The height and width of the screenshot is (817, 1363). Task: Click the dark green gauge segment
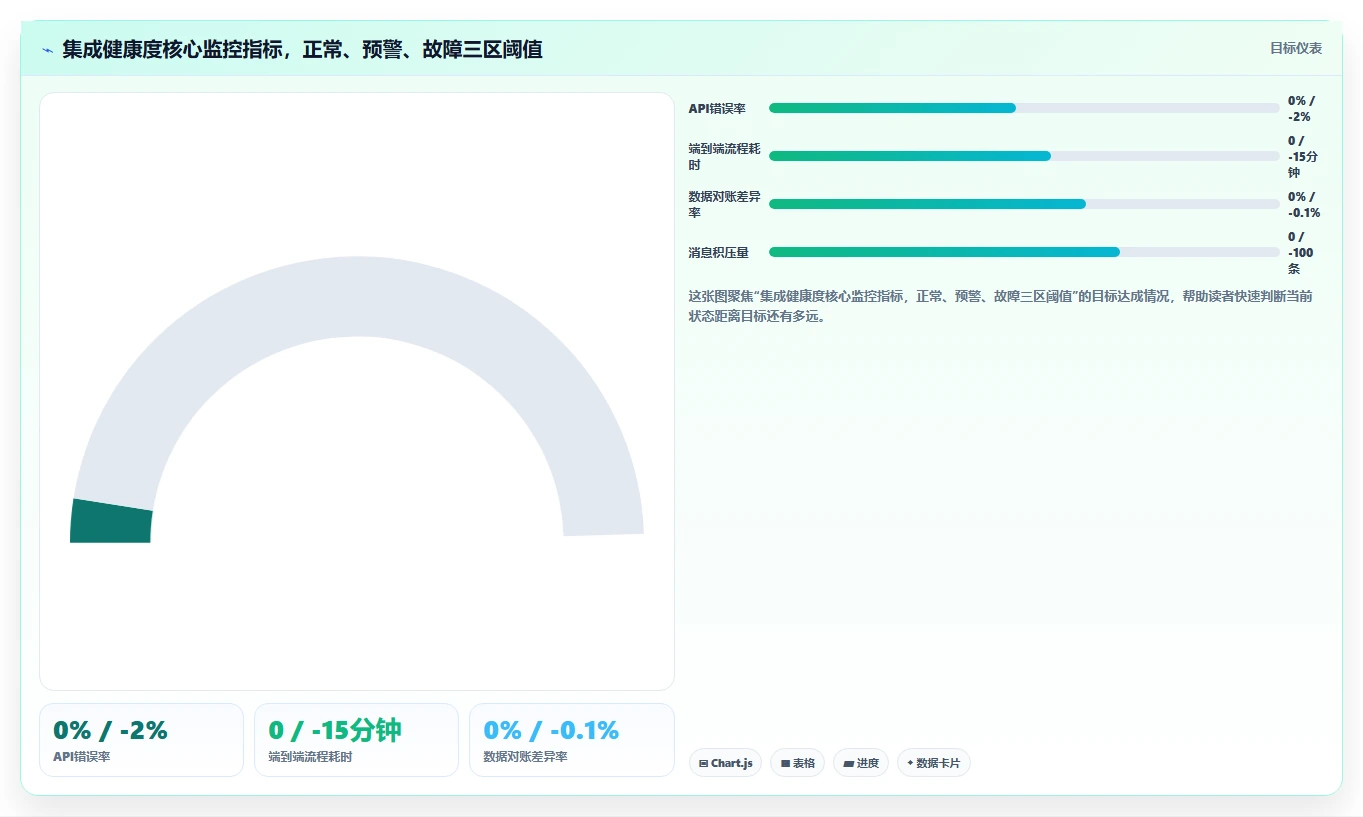coord(110,521)
